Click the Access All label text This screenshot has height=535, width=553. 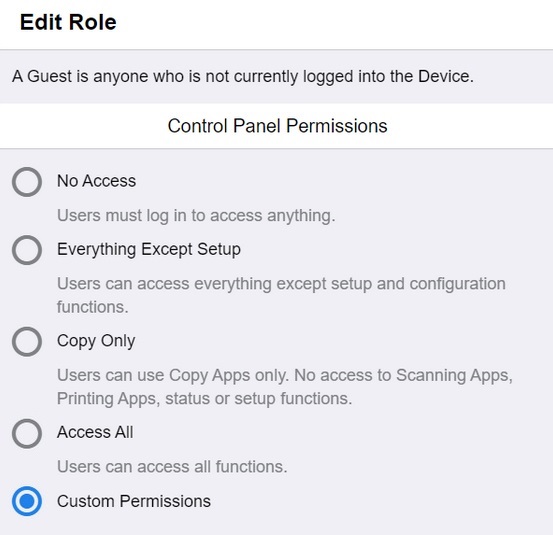(x=95, y=432)
